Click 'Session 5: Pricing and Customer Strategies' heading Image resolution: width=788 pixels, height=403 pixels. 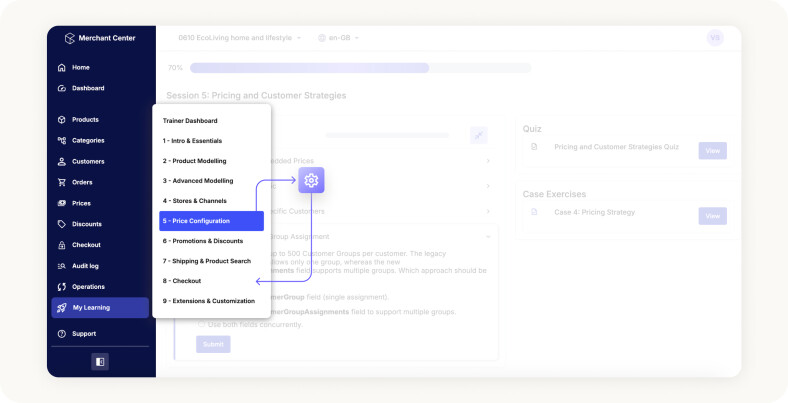[256, 95]
